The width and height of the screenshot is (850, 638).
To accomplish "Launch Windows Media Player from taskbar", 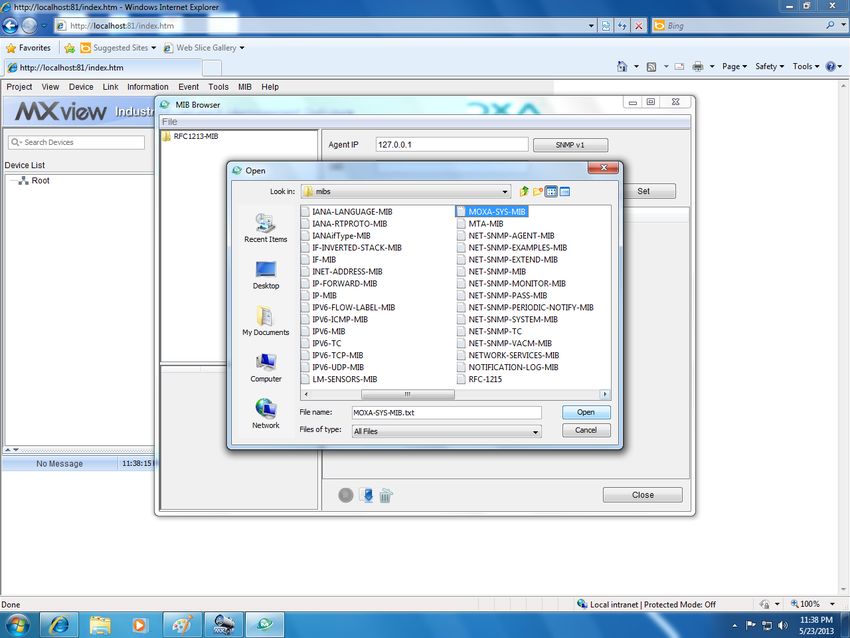I will pos(139,625).
